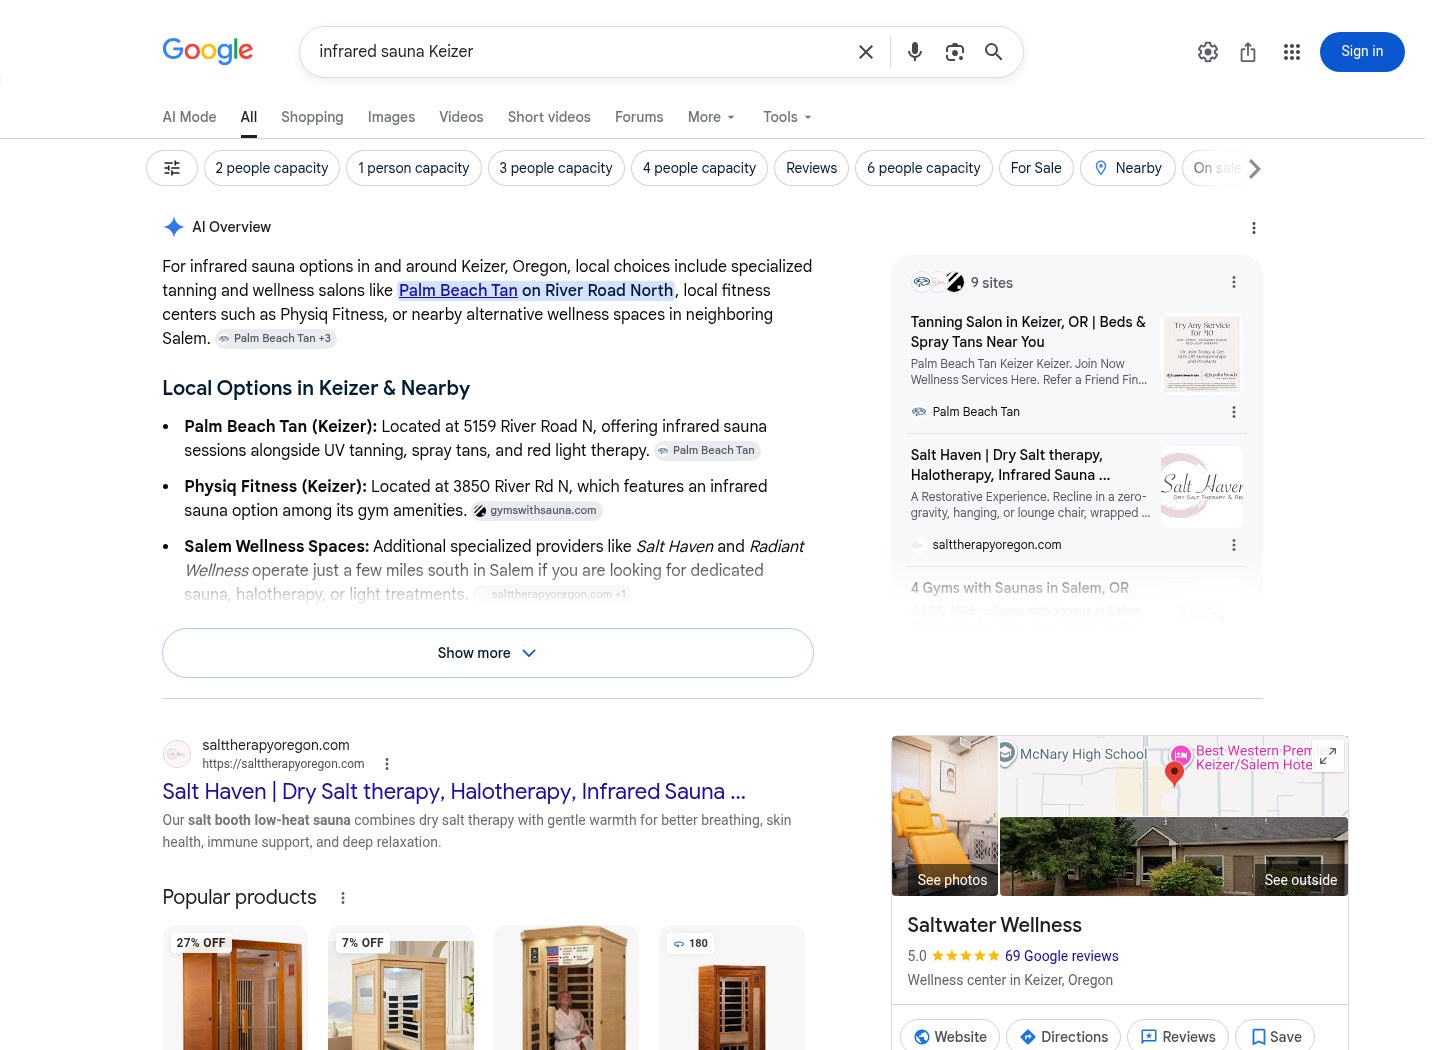
Task: Open Salt Haven Dry Salt therapy result title
Action: tap(454, 792)
